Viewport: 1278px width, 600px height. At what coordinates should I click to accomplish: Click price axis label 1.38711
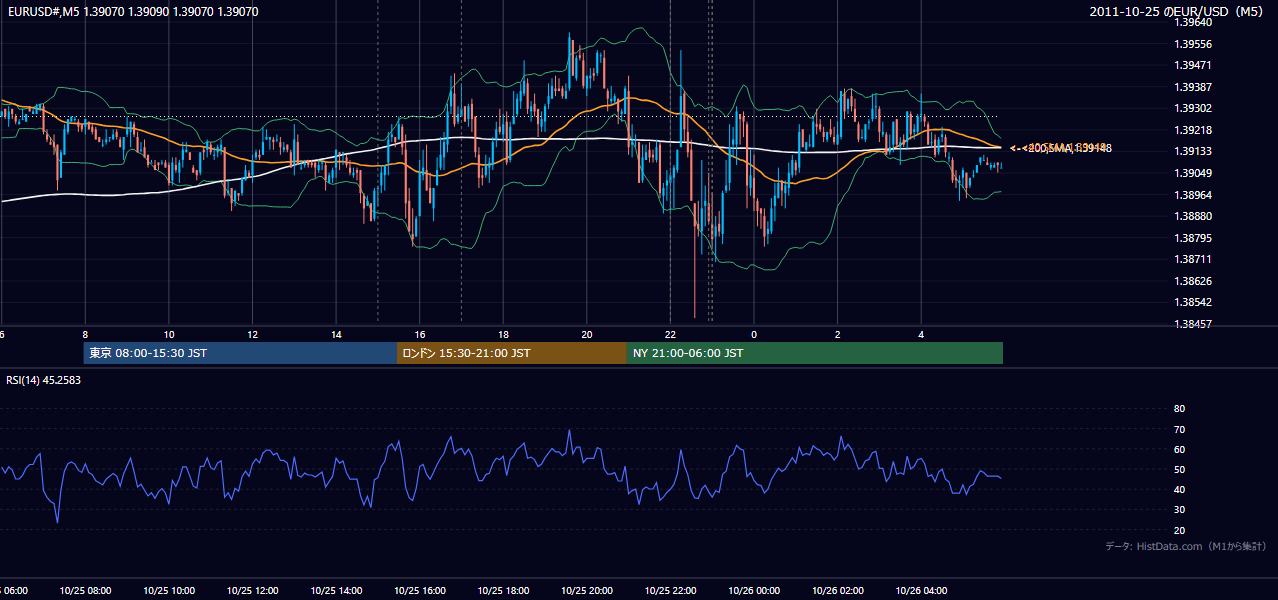pyautogui.click(x=1192, y=259)
